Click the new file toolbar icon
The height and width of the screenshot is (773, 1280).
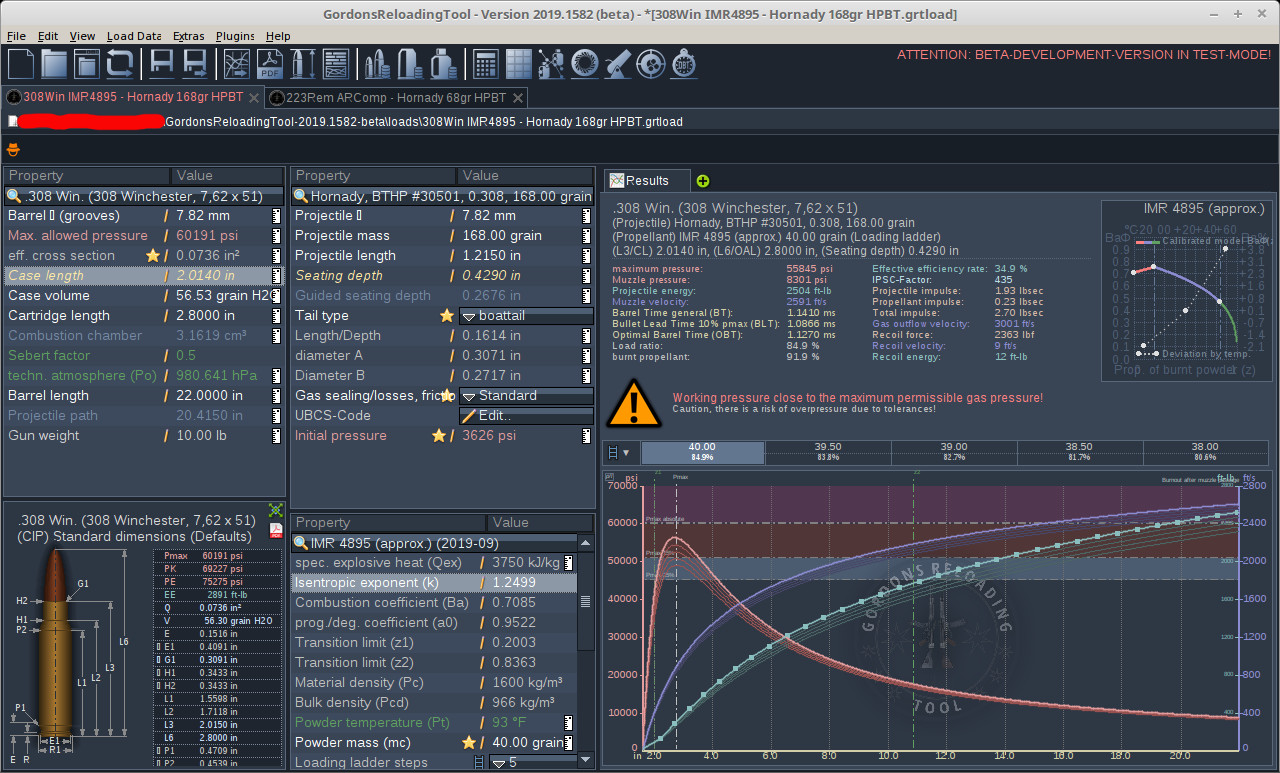22,64
